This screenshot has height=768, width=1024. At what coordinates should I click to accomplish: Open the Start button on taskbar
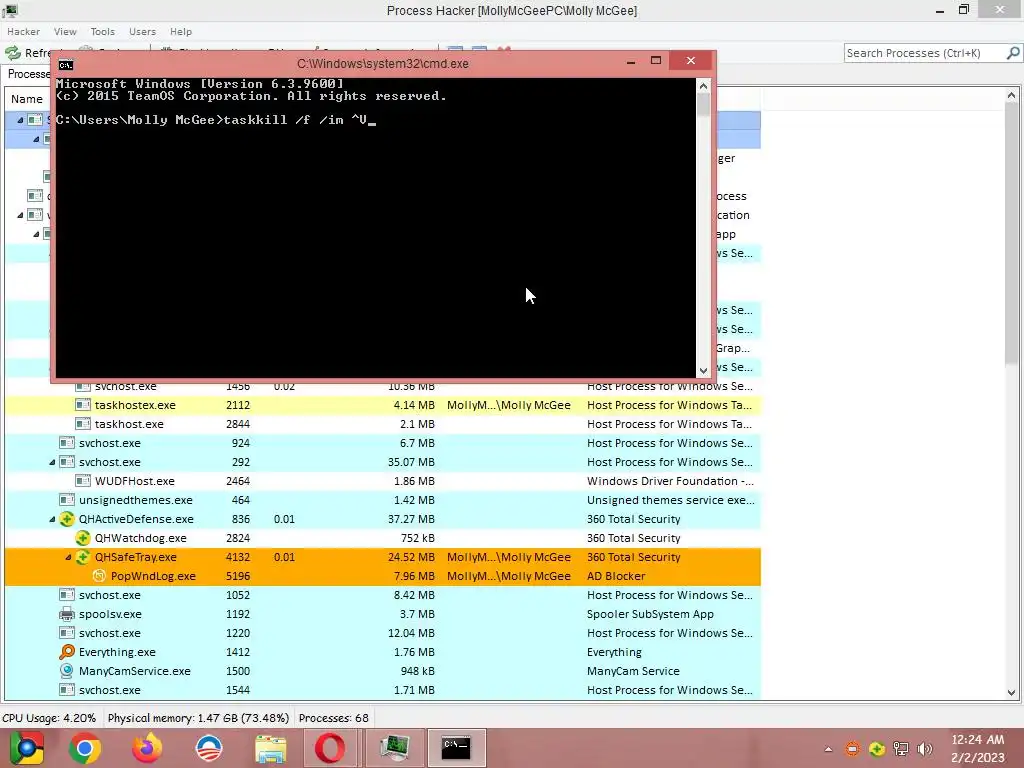tap(26, 748)
